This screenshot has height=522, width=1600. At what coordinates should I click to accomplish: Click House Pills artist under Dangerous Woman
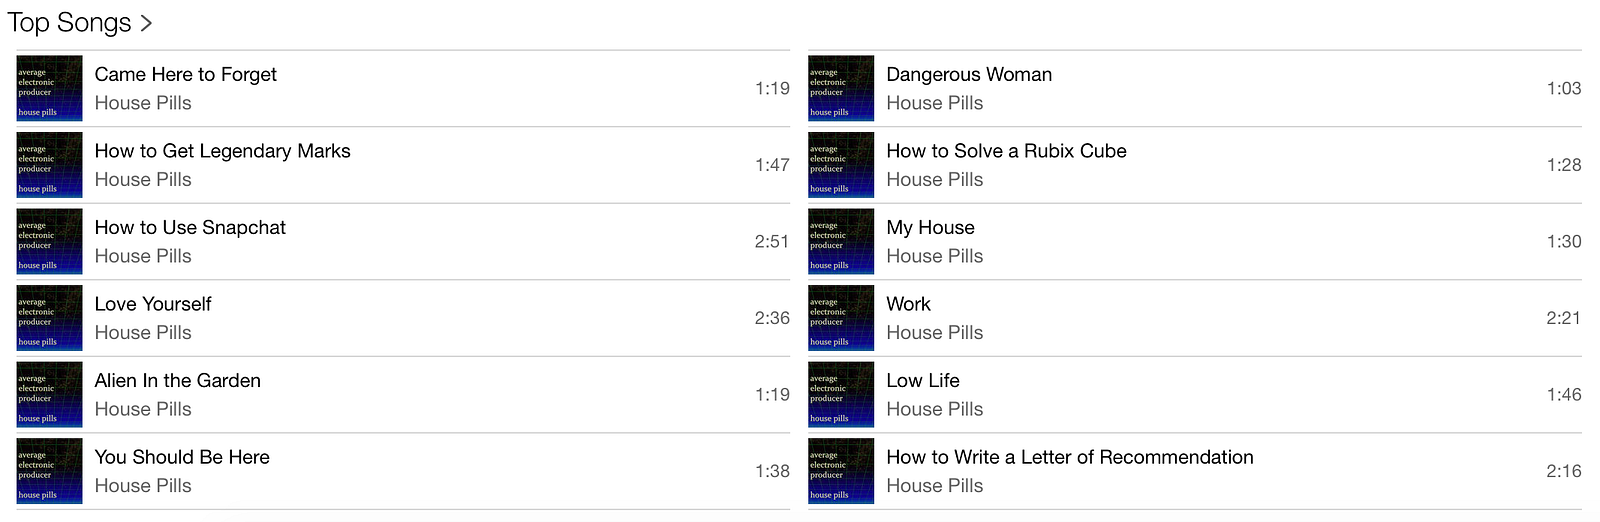point(935,103)
